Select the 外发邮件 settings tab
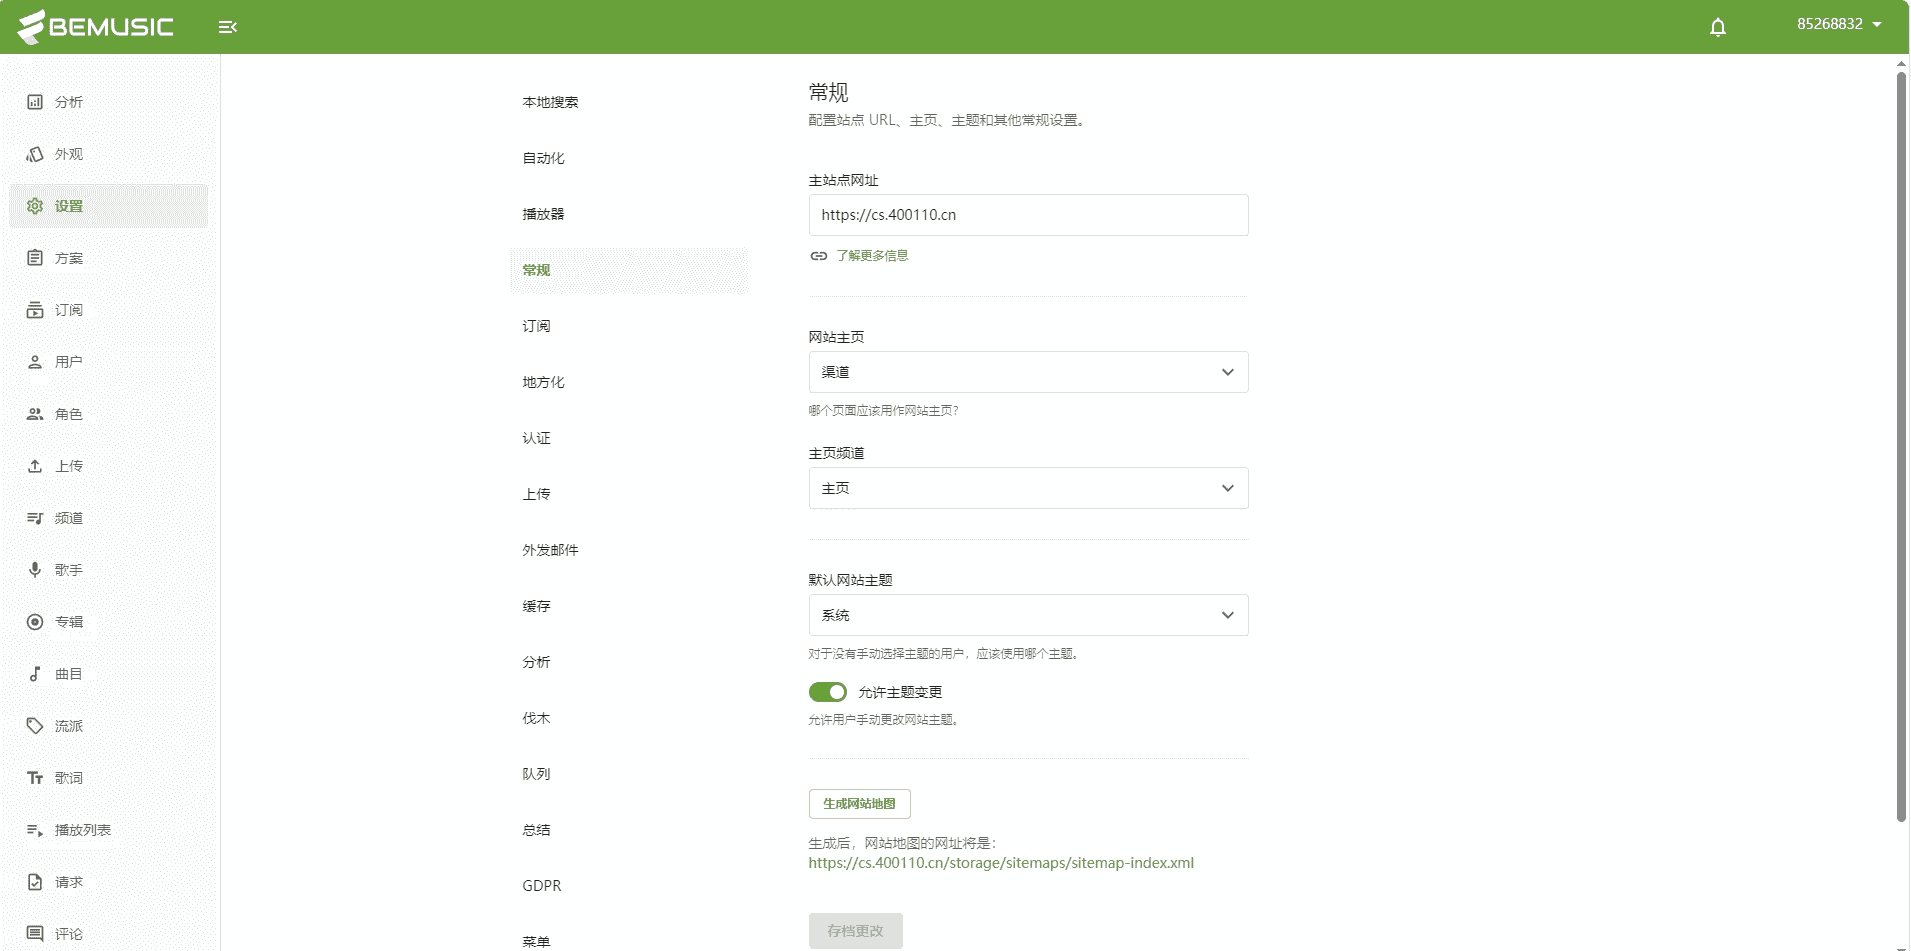This screenshot has width=1911, height=951. pos(550,550)
